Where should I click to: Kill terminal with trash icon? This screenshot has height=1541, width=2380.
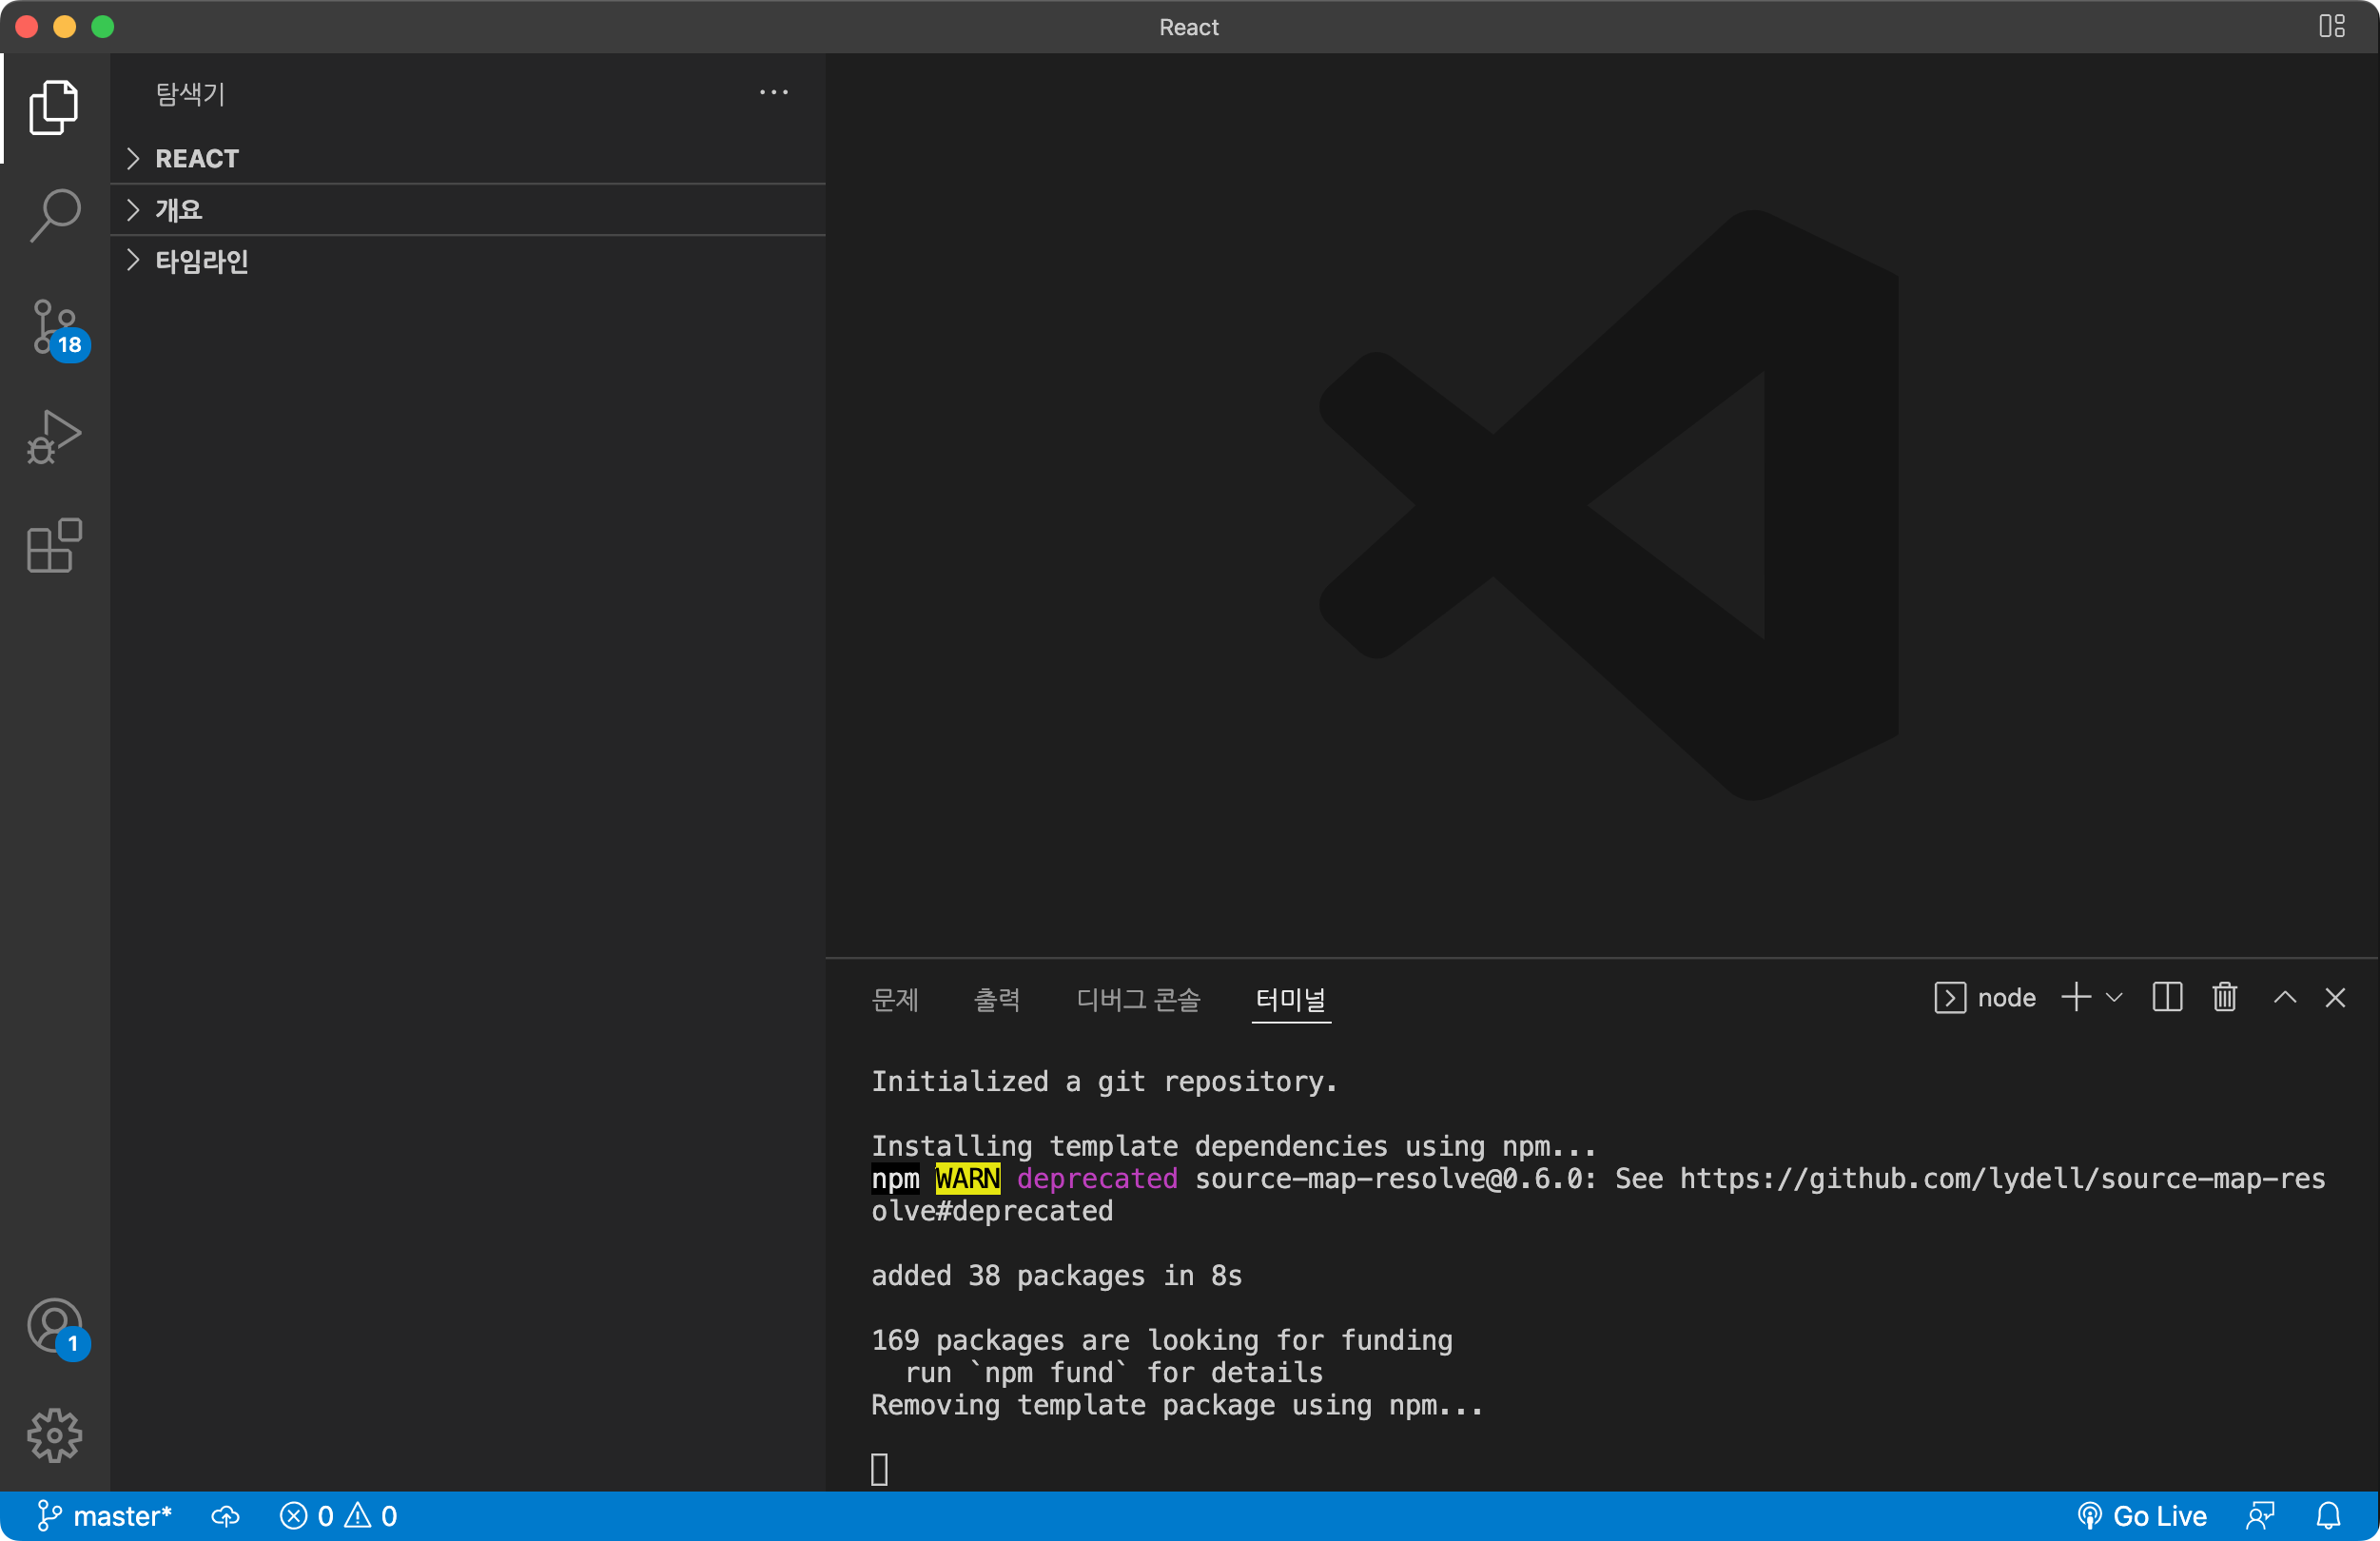pyautogui.click(x=2224, y=997)
